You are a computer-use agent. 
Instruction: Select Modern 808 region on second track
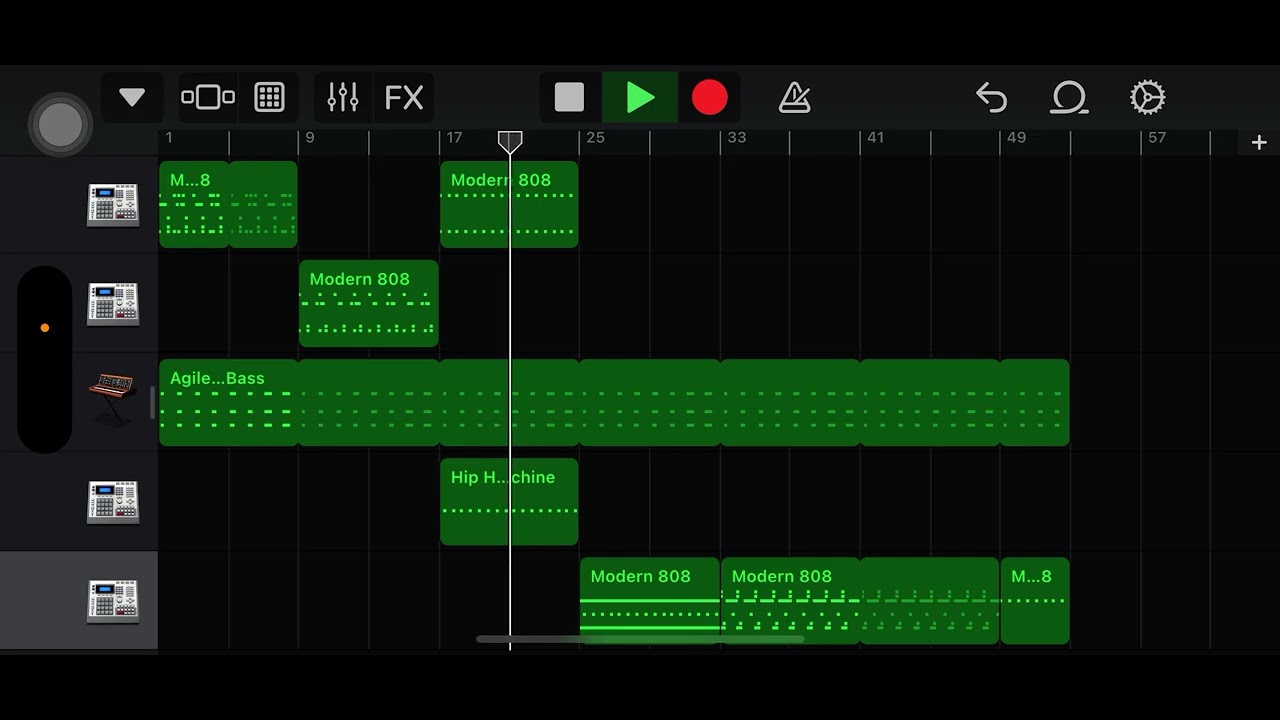click(369, 303)
